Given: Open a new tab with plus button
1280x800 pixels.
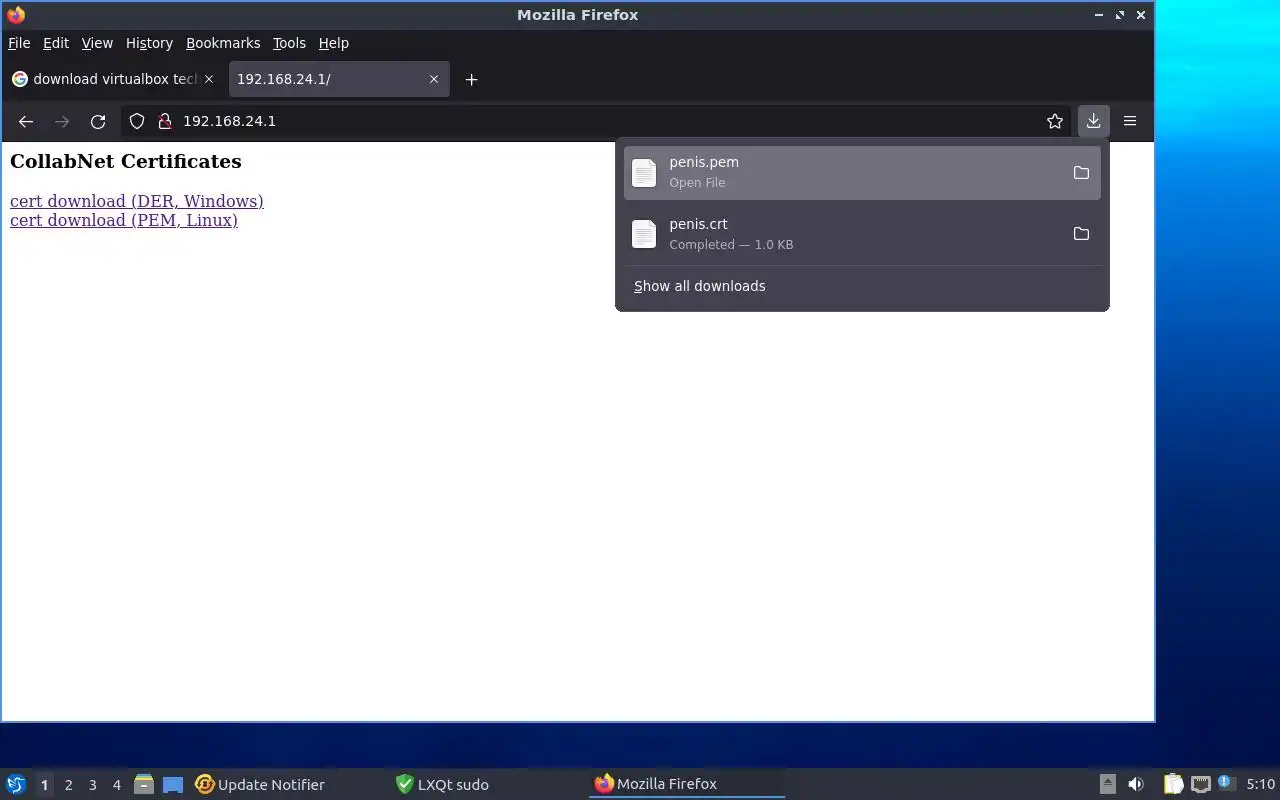Looking at the screenshot, I should pyautogui.click(x=471, y=79).
